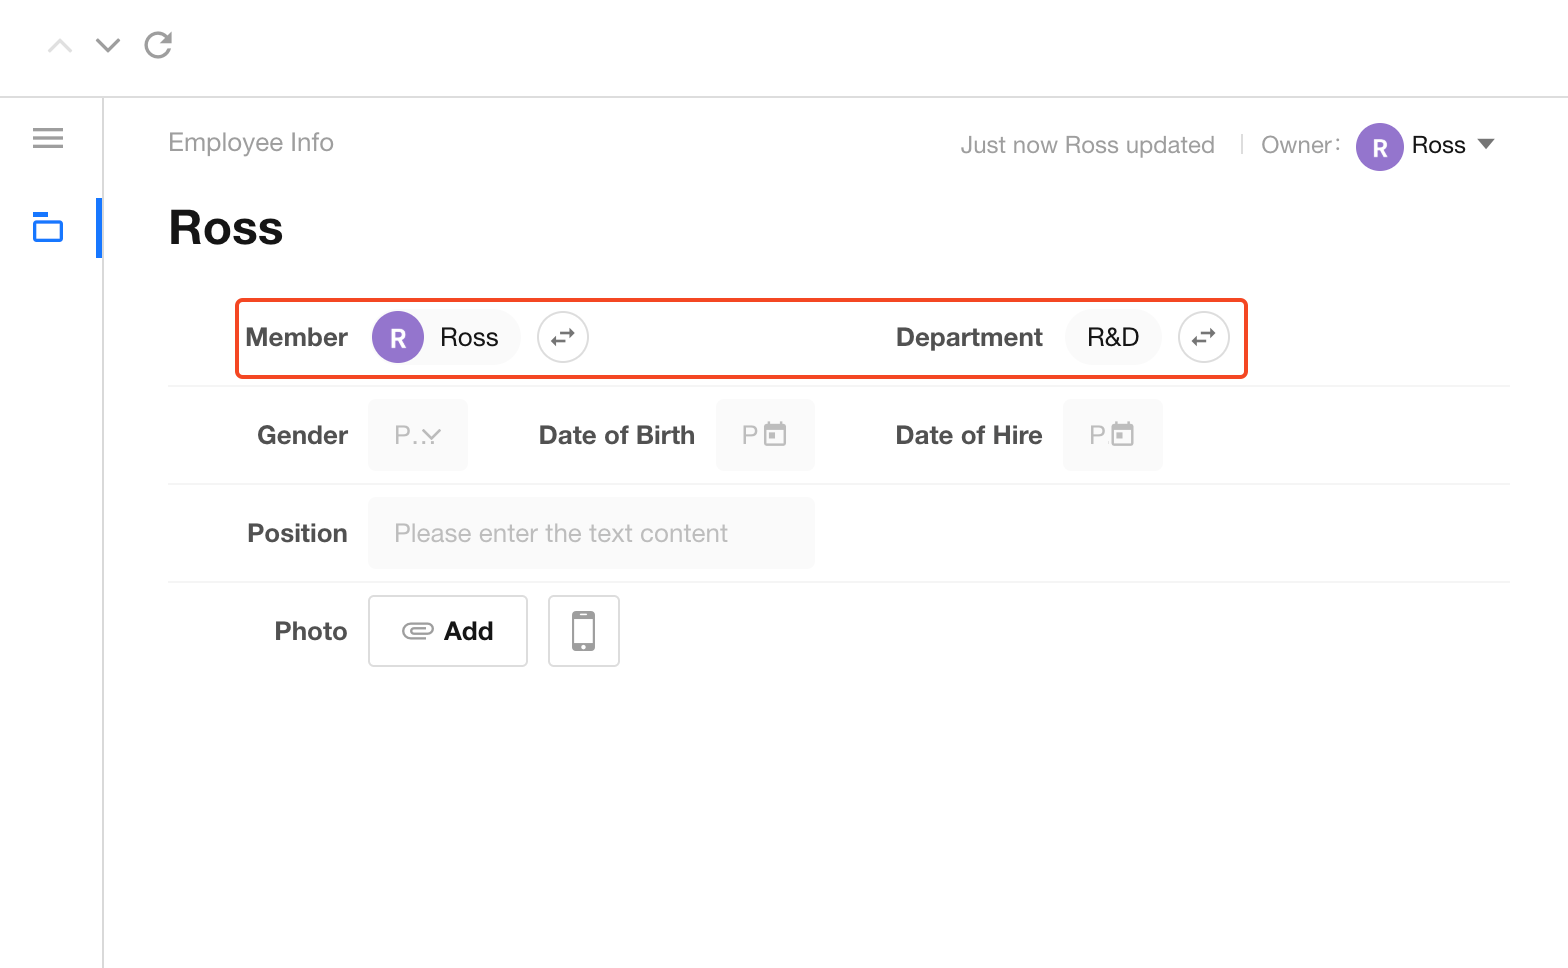1568x968 pixels.
Task: Open the Date of Birth picker
Action: click(765, 435)
